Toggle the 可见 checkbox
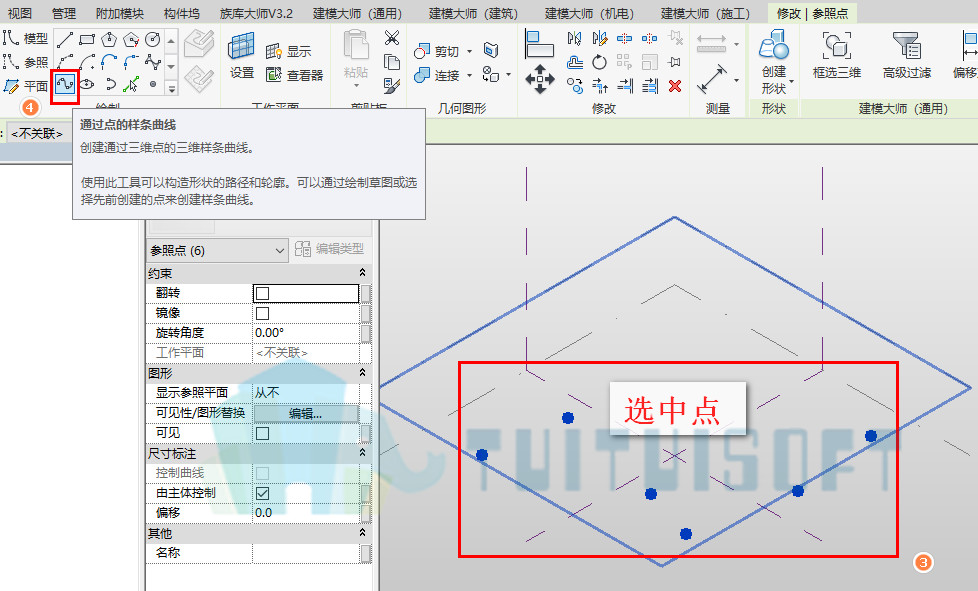 263,433
